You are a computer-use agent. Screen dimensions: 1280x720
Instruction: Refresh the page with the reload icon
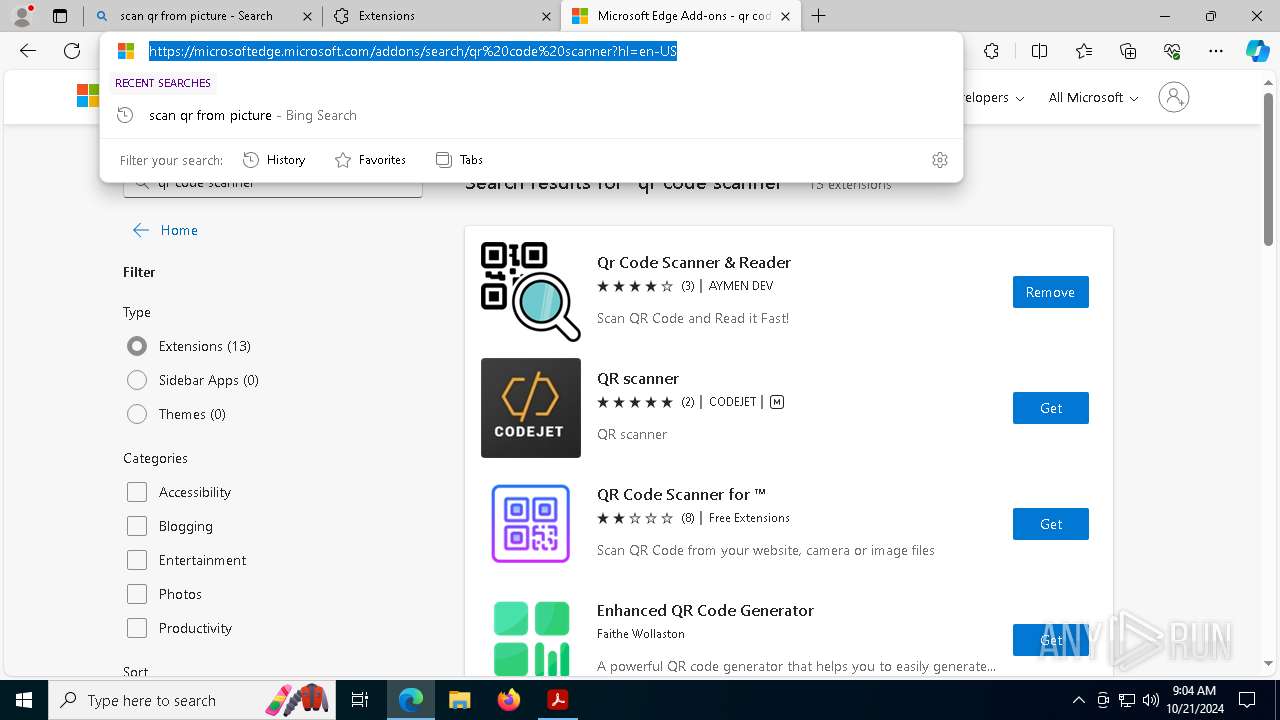click(72, 51)
